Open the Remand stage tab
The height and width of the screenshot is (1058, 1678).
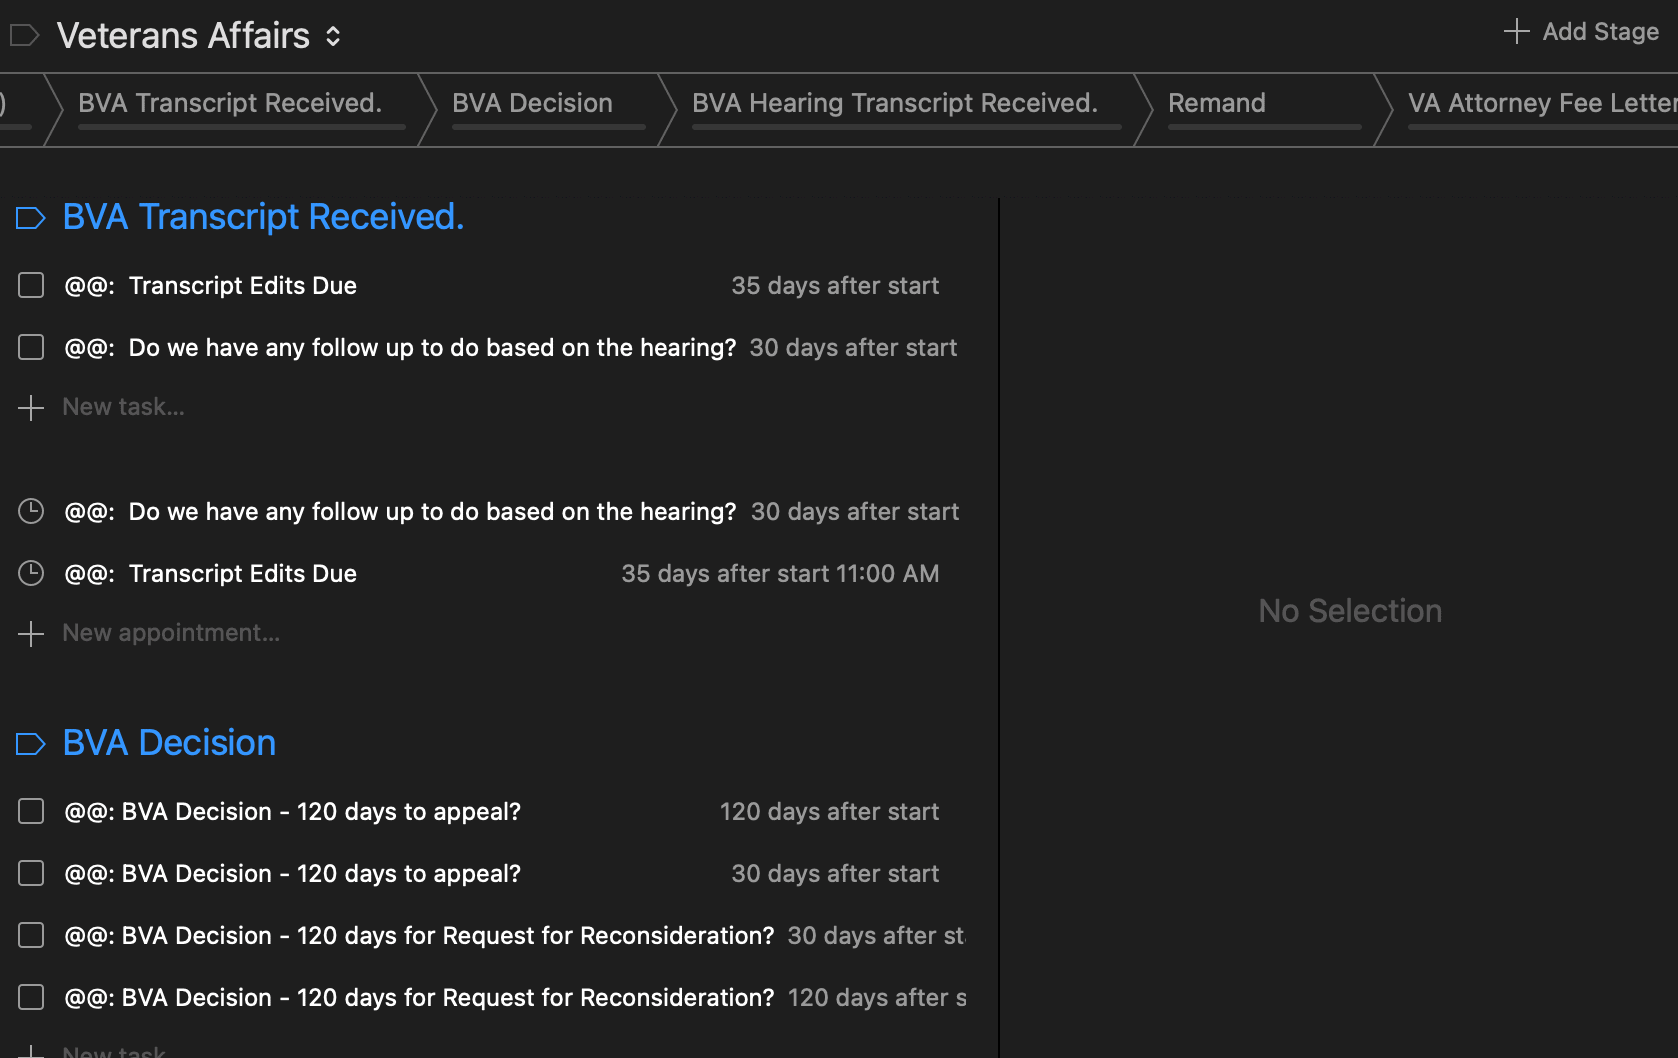[1216, 104]
